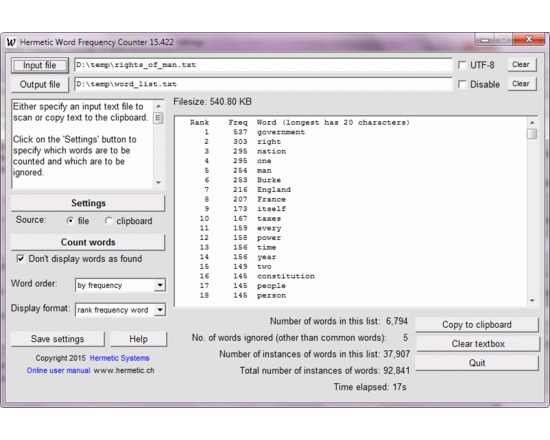Click the 92,841 total instances value
The width and height of the screenshot is (550, 440).
(x=396, y=371)
